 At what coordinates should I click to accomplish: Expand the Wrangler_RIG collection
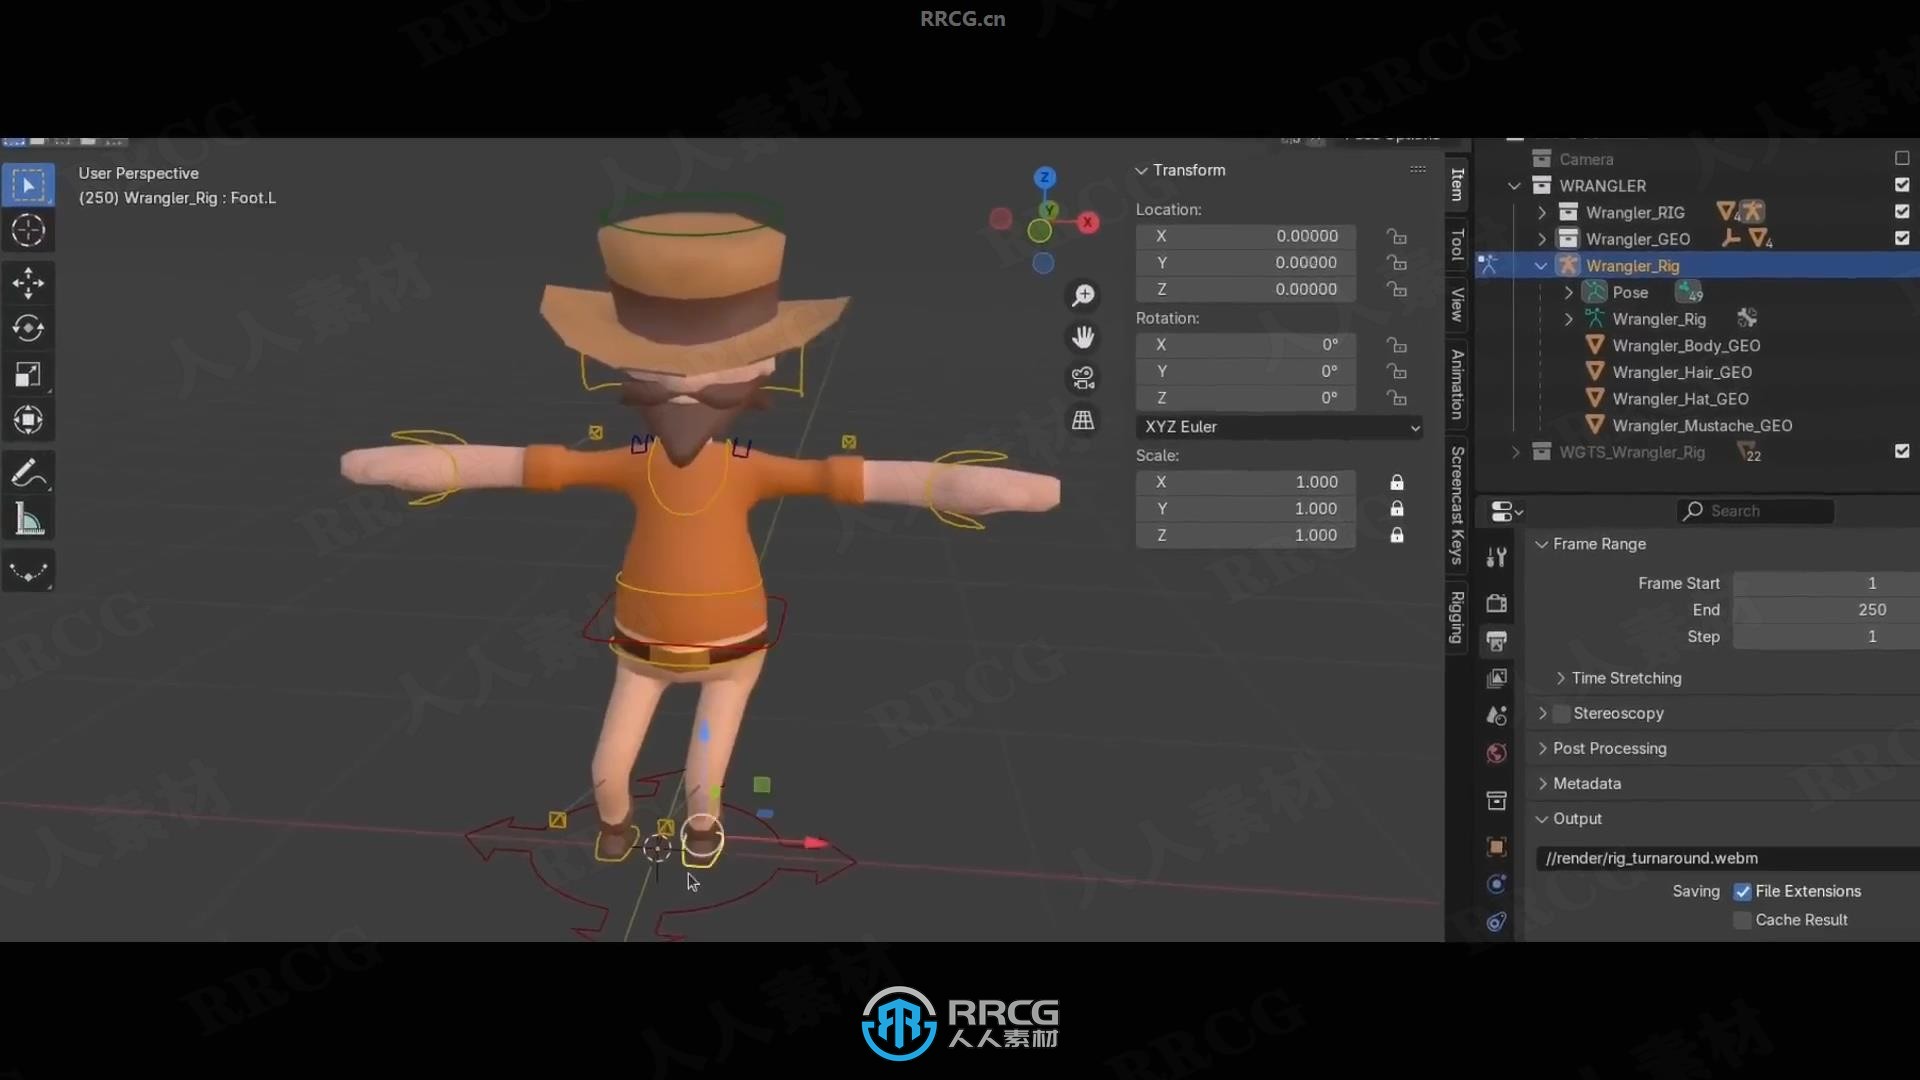pos(1542,213)
